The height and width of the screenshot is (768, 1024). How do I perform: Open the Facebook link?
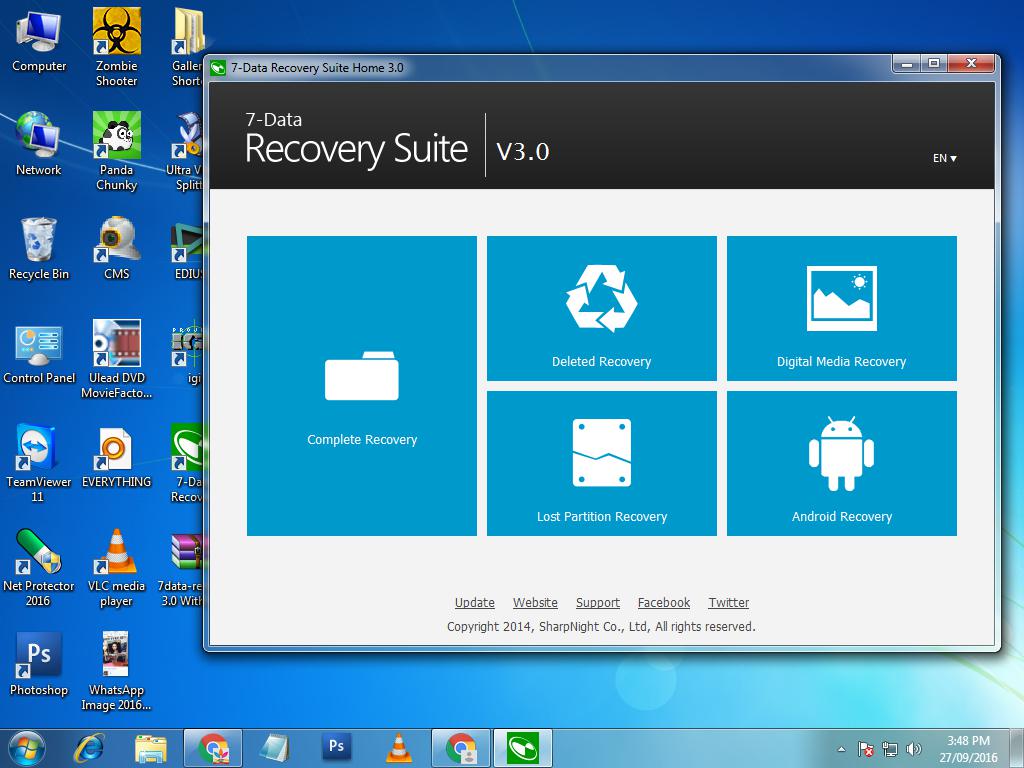pyautogui.click(x=664, y=603)
